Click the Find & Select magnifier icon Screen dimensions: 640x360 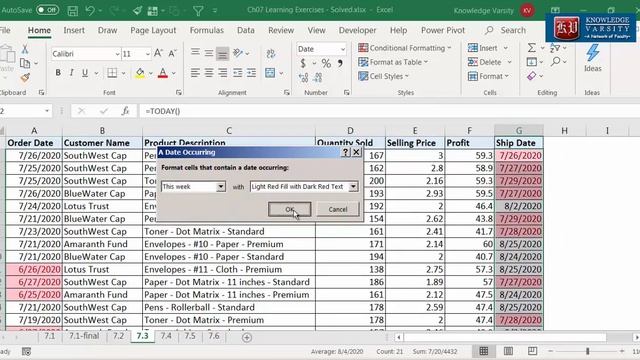coord(556,62)
